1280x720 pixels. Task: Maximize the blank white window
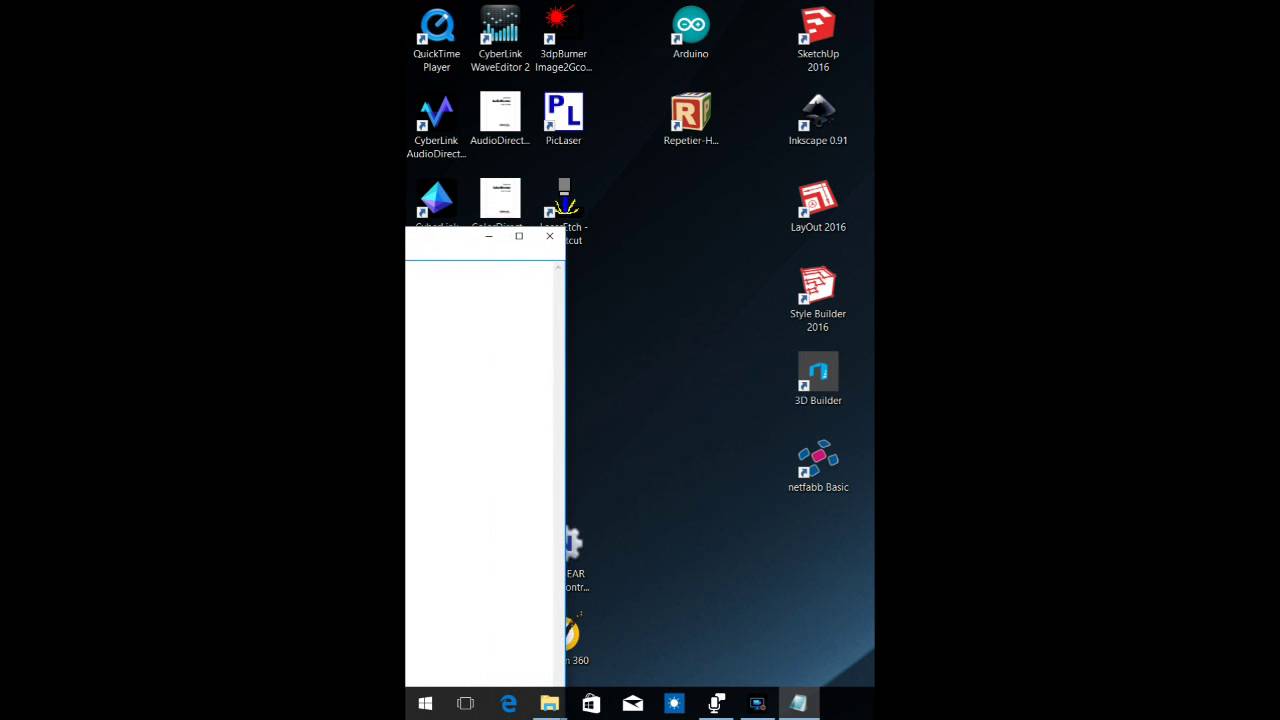click(519, 237)
